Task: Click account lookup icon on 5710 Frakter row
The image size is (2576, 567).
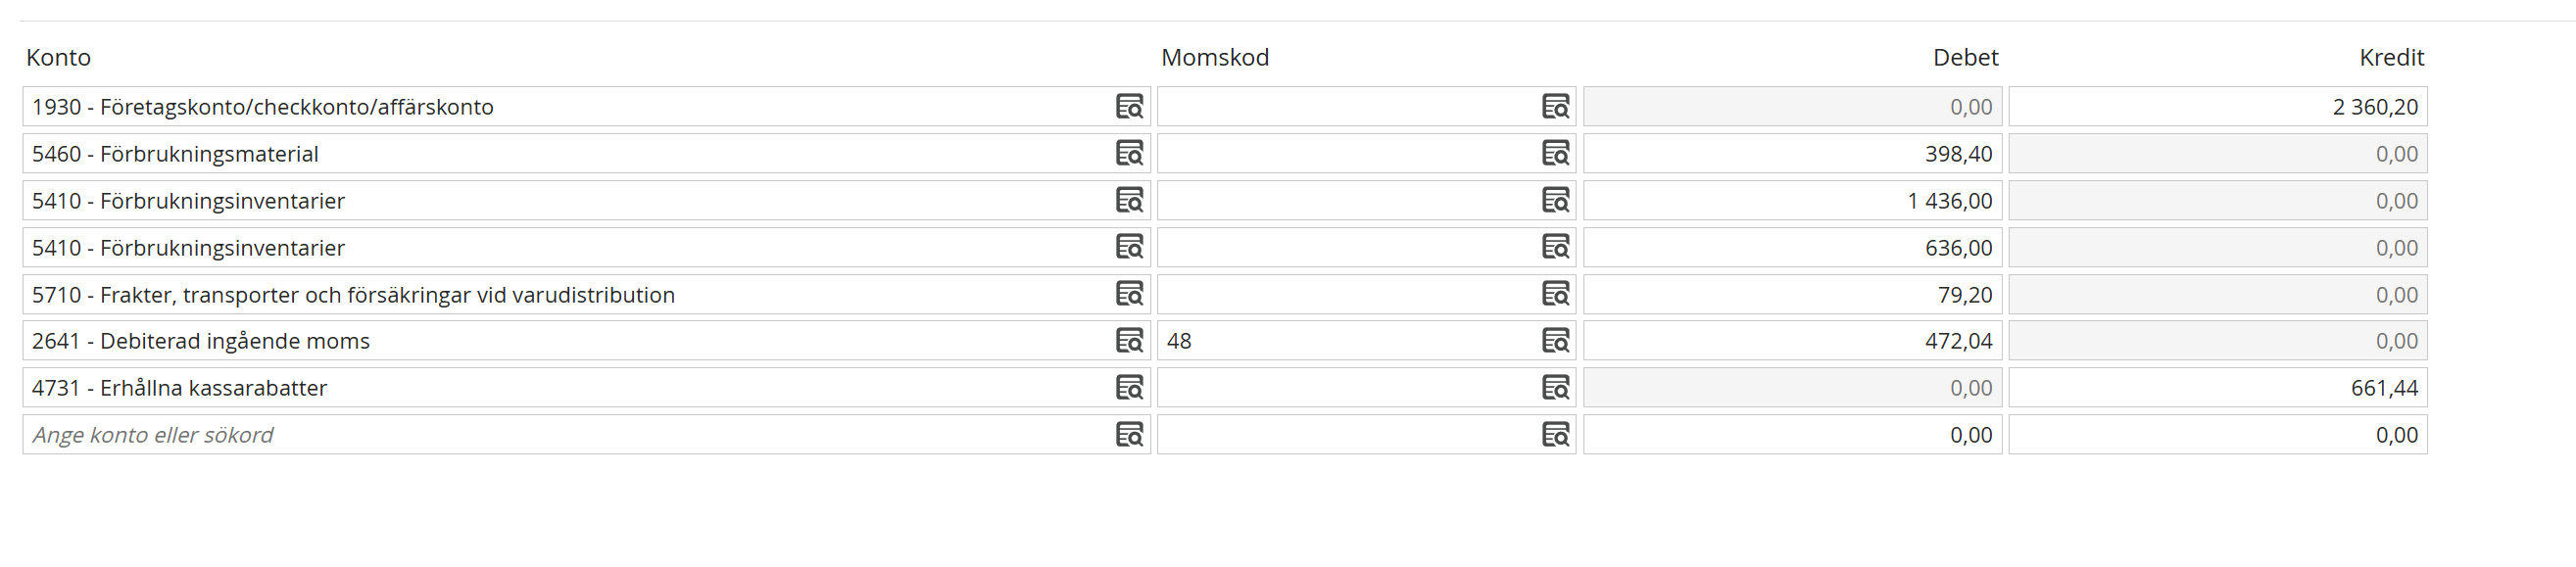Action: tap(1129, 294)
